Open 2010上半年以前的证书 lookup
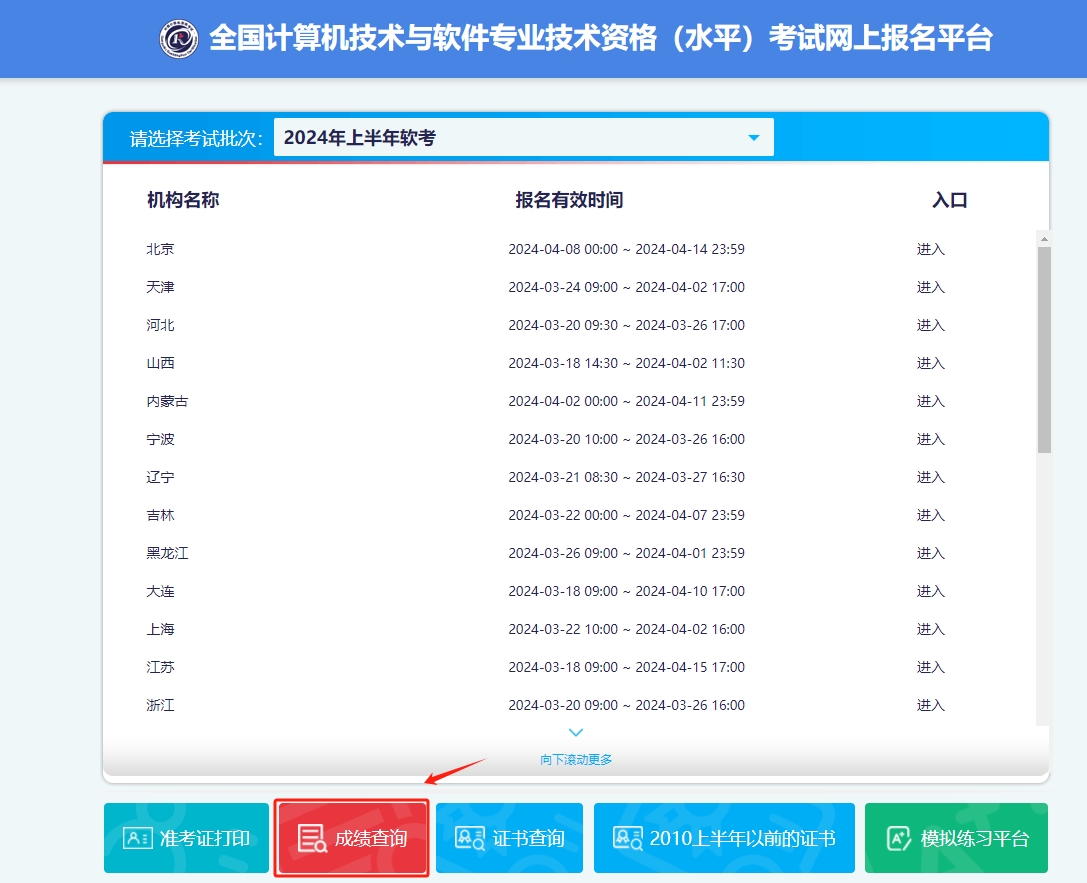1087x883 pixels. click(x=724, y=838)
